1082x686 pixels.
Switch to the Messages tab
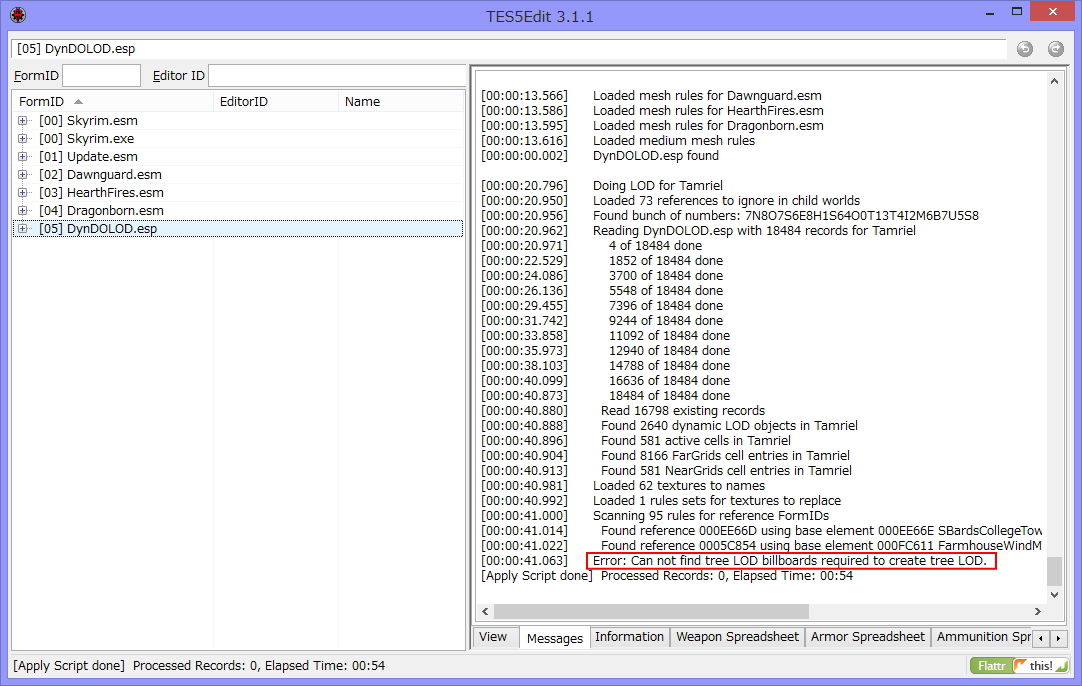pyautogui.click(x=554, y=638)
